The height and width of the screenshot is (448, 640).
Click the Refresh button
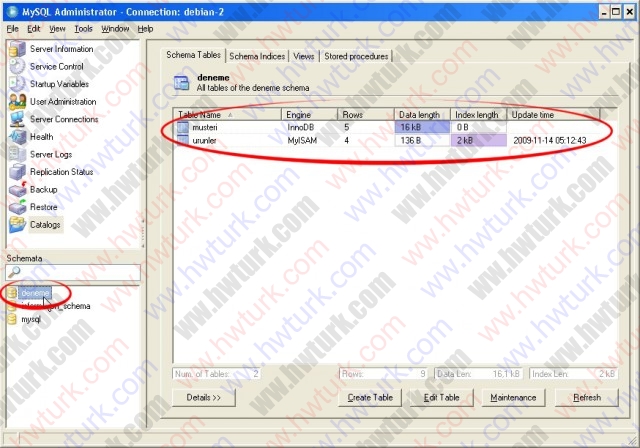tap(587, 397)
